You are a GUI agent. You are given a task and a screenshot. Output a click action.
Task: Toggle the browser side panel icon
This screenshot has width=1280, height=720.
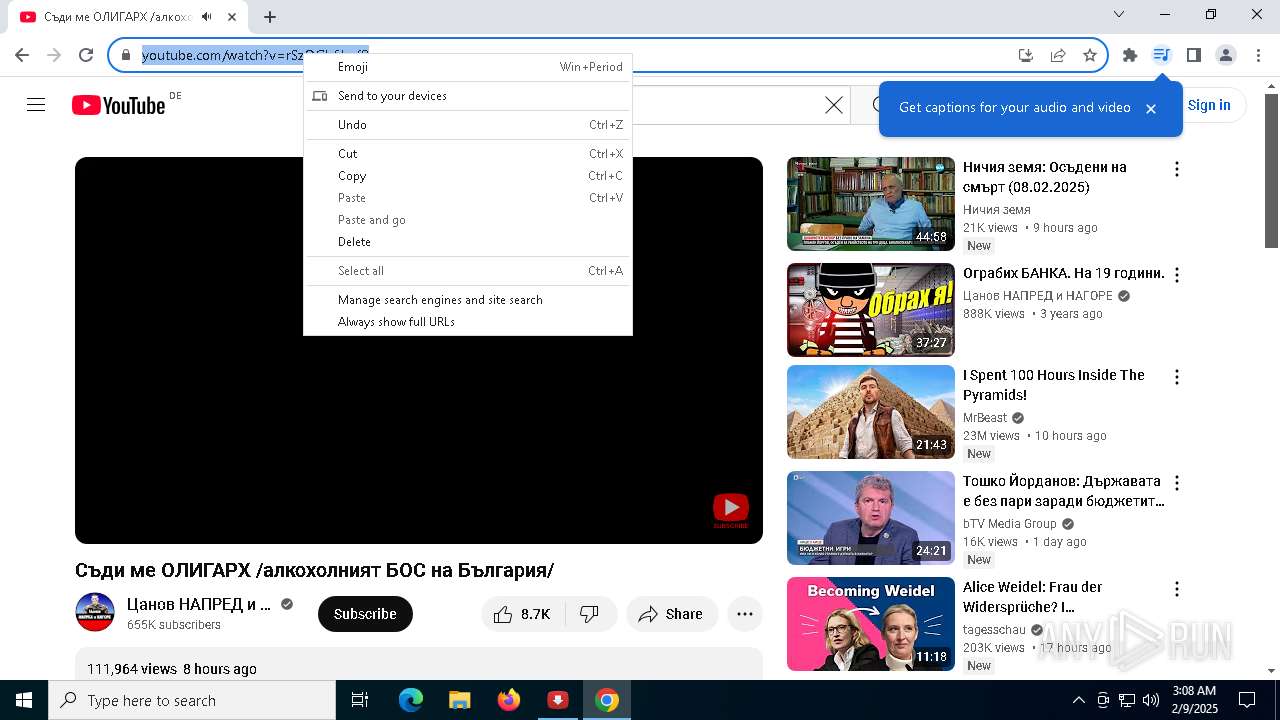pyautogui.click(x=1193, y=55)
